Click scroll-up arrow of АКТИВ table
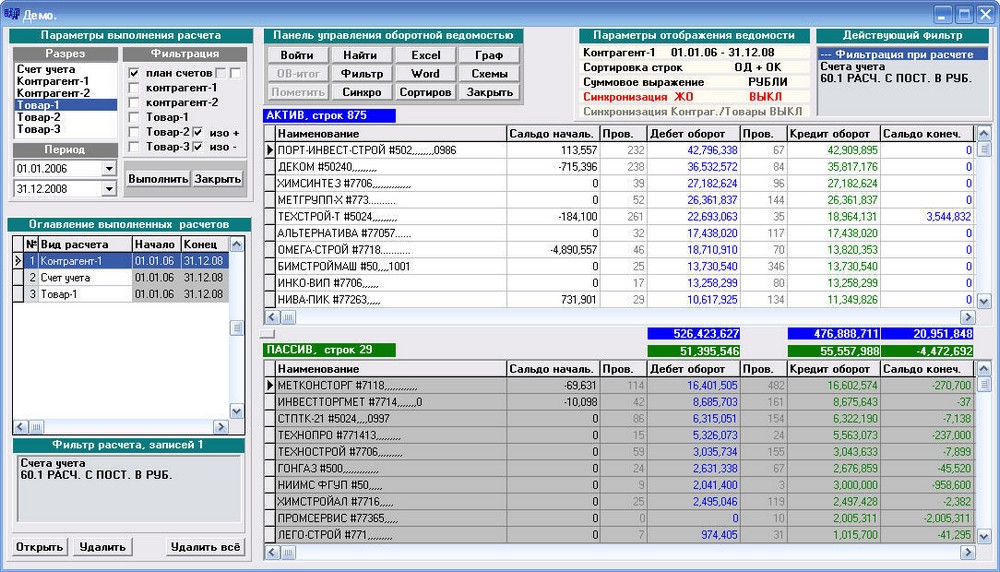Image resolution: width=1000 pixels, height=572 pixels. click(x=983, y=133)
